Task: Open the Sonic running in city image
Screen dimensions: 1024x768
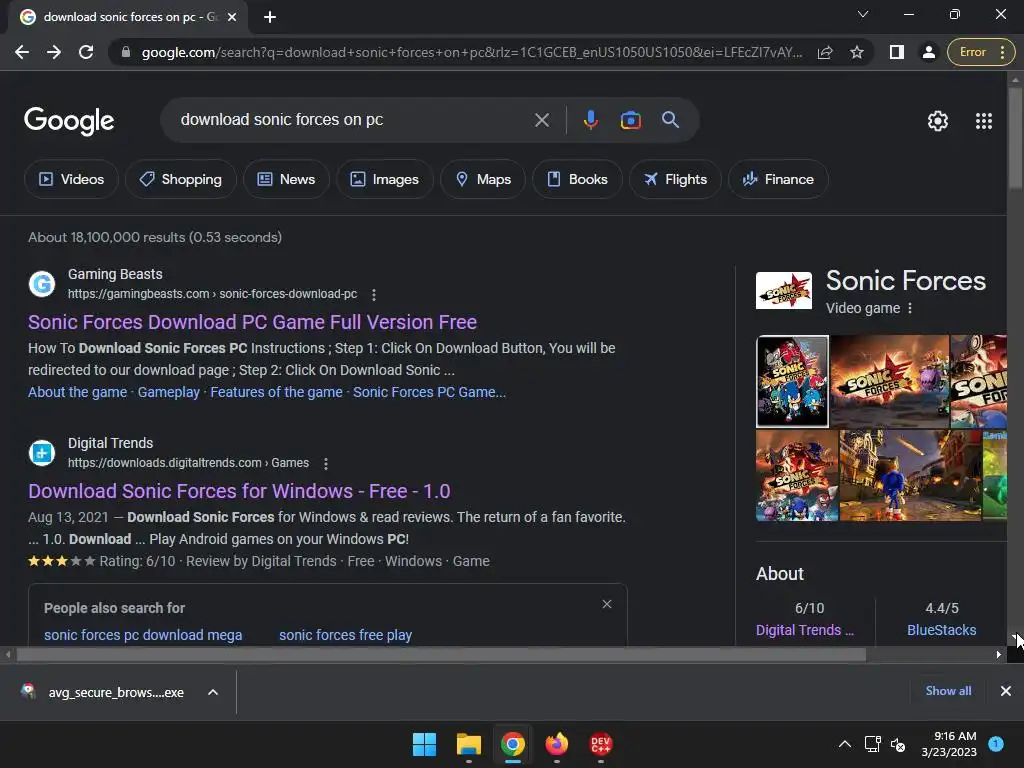Action: pos(910,475)
